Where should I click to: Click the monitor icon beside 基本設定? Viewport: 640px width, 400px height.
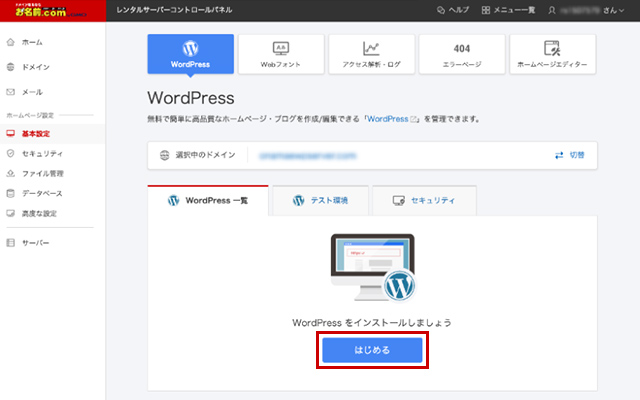(11, 133)
